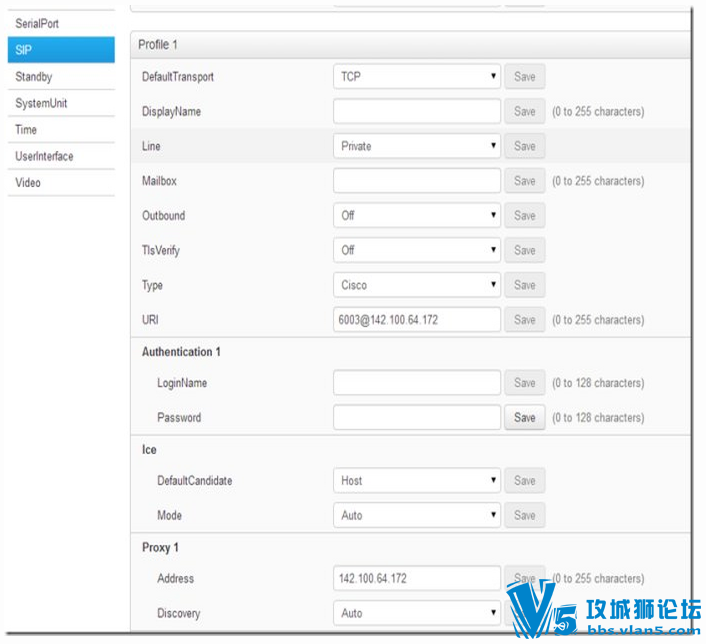
Task: Save the Ice Mode setting
Action: (x=525, y=515)
